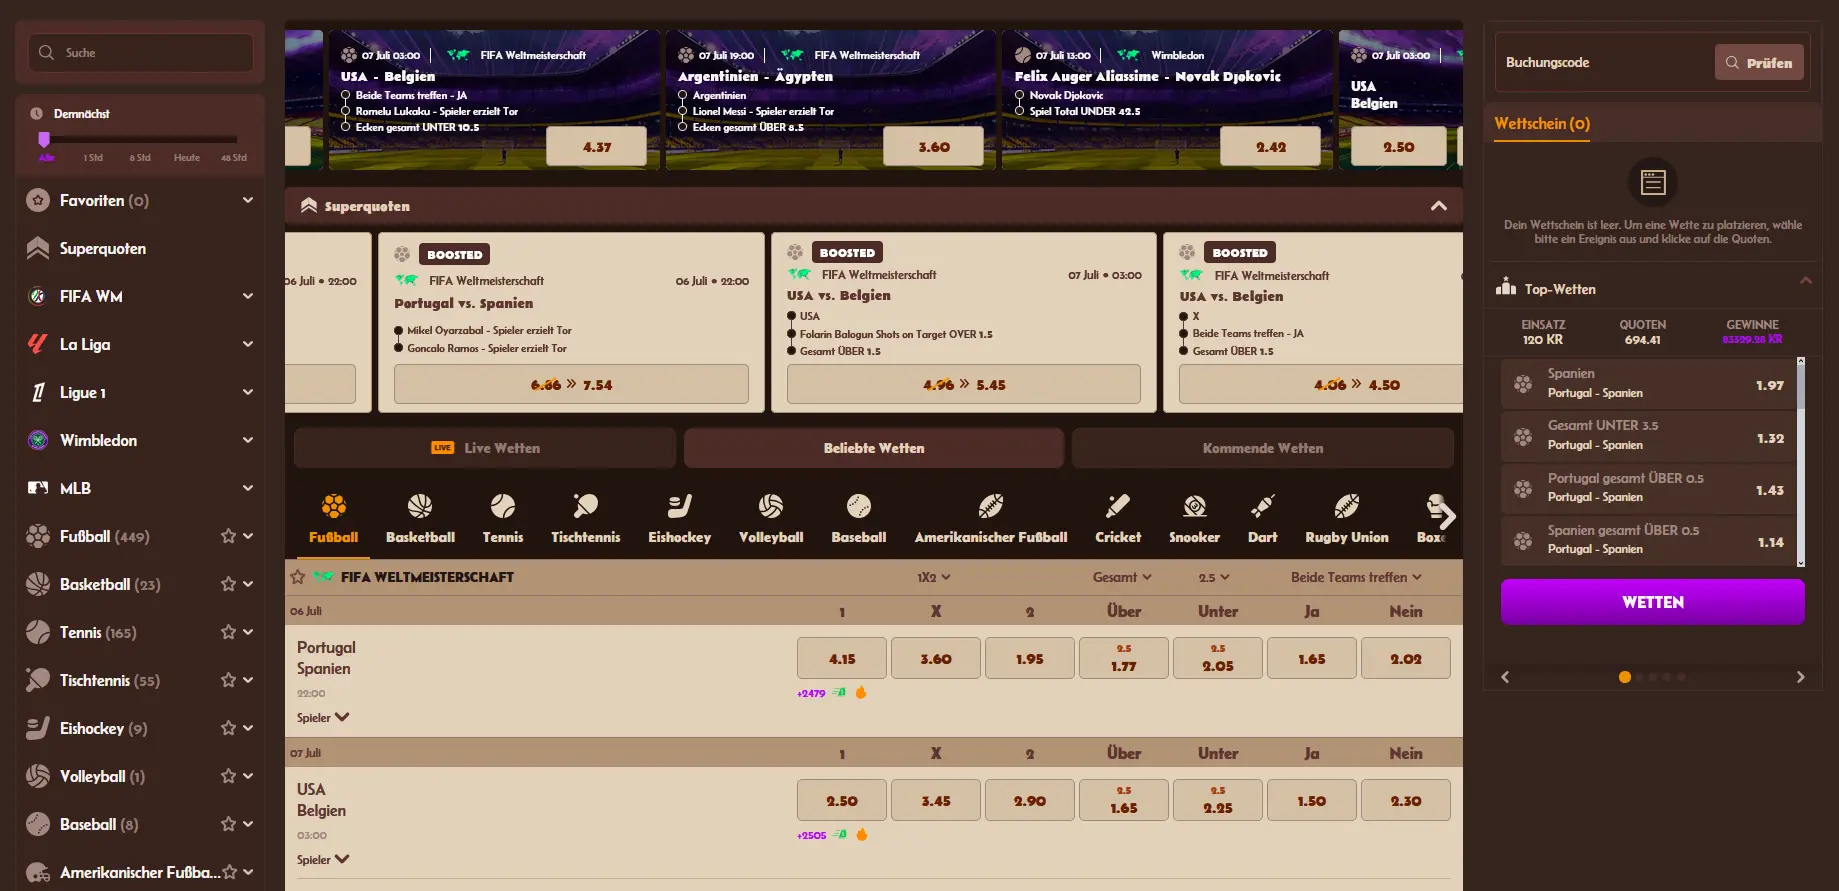Favorite Tischtennis with its star toggle
The height and width of the screenshot is (891, 1839).
228,680
